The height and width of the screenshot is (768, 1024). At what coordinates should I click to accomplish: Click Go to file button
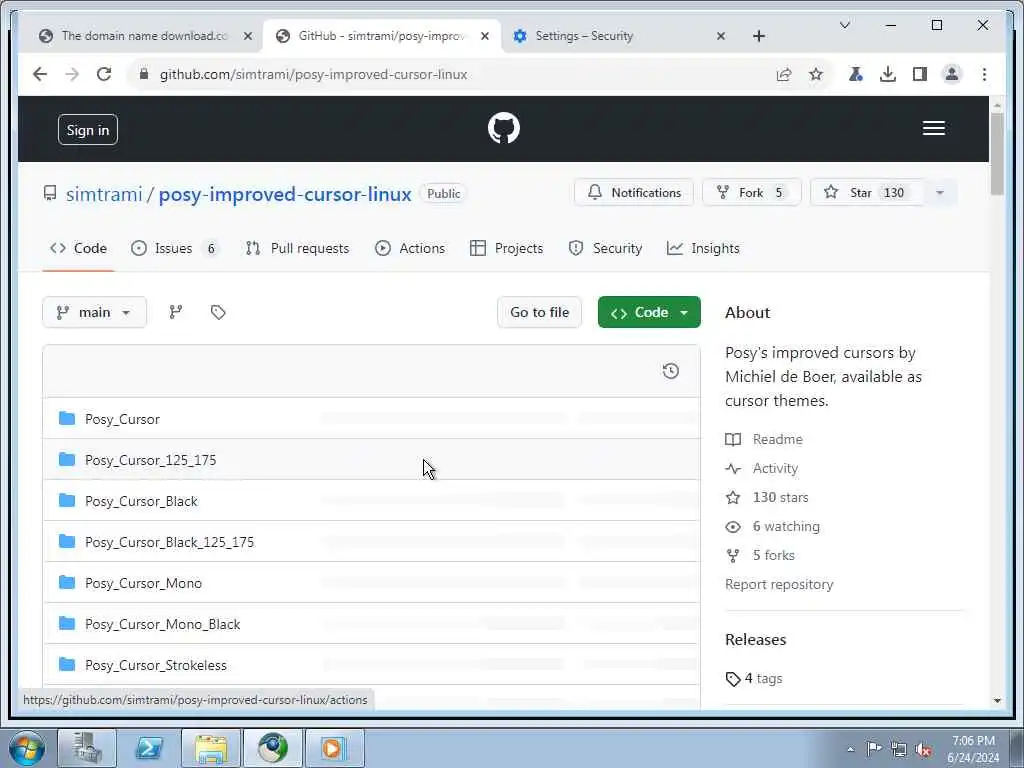[x=539, y=312]
